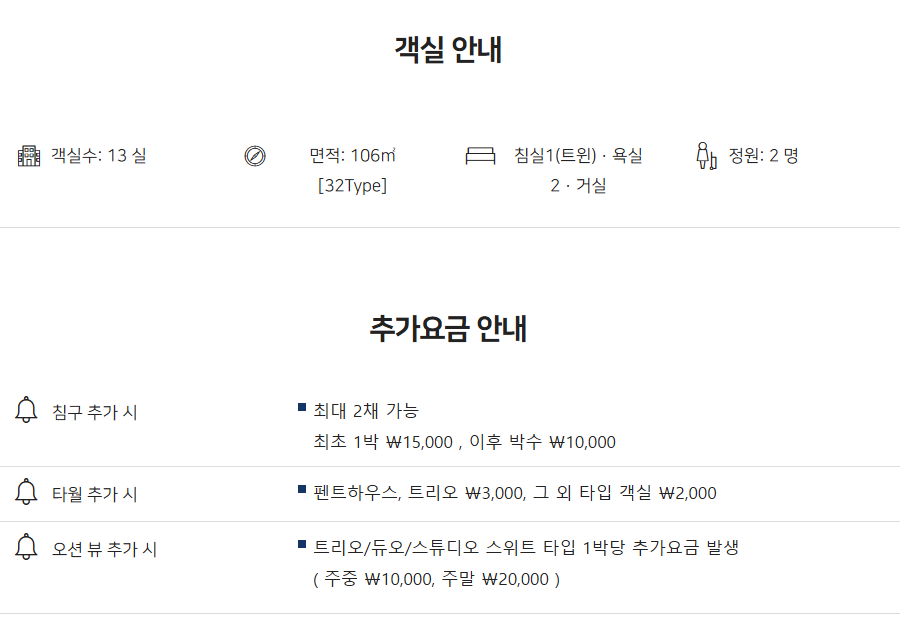Click the 오션 뷰 추가 시 label
This screenshot has width=910, height=643.
tap(105, 549)
